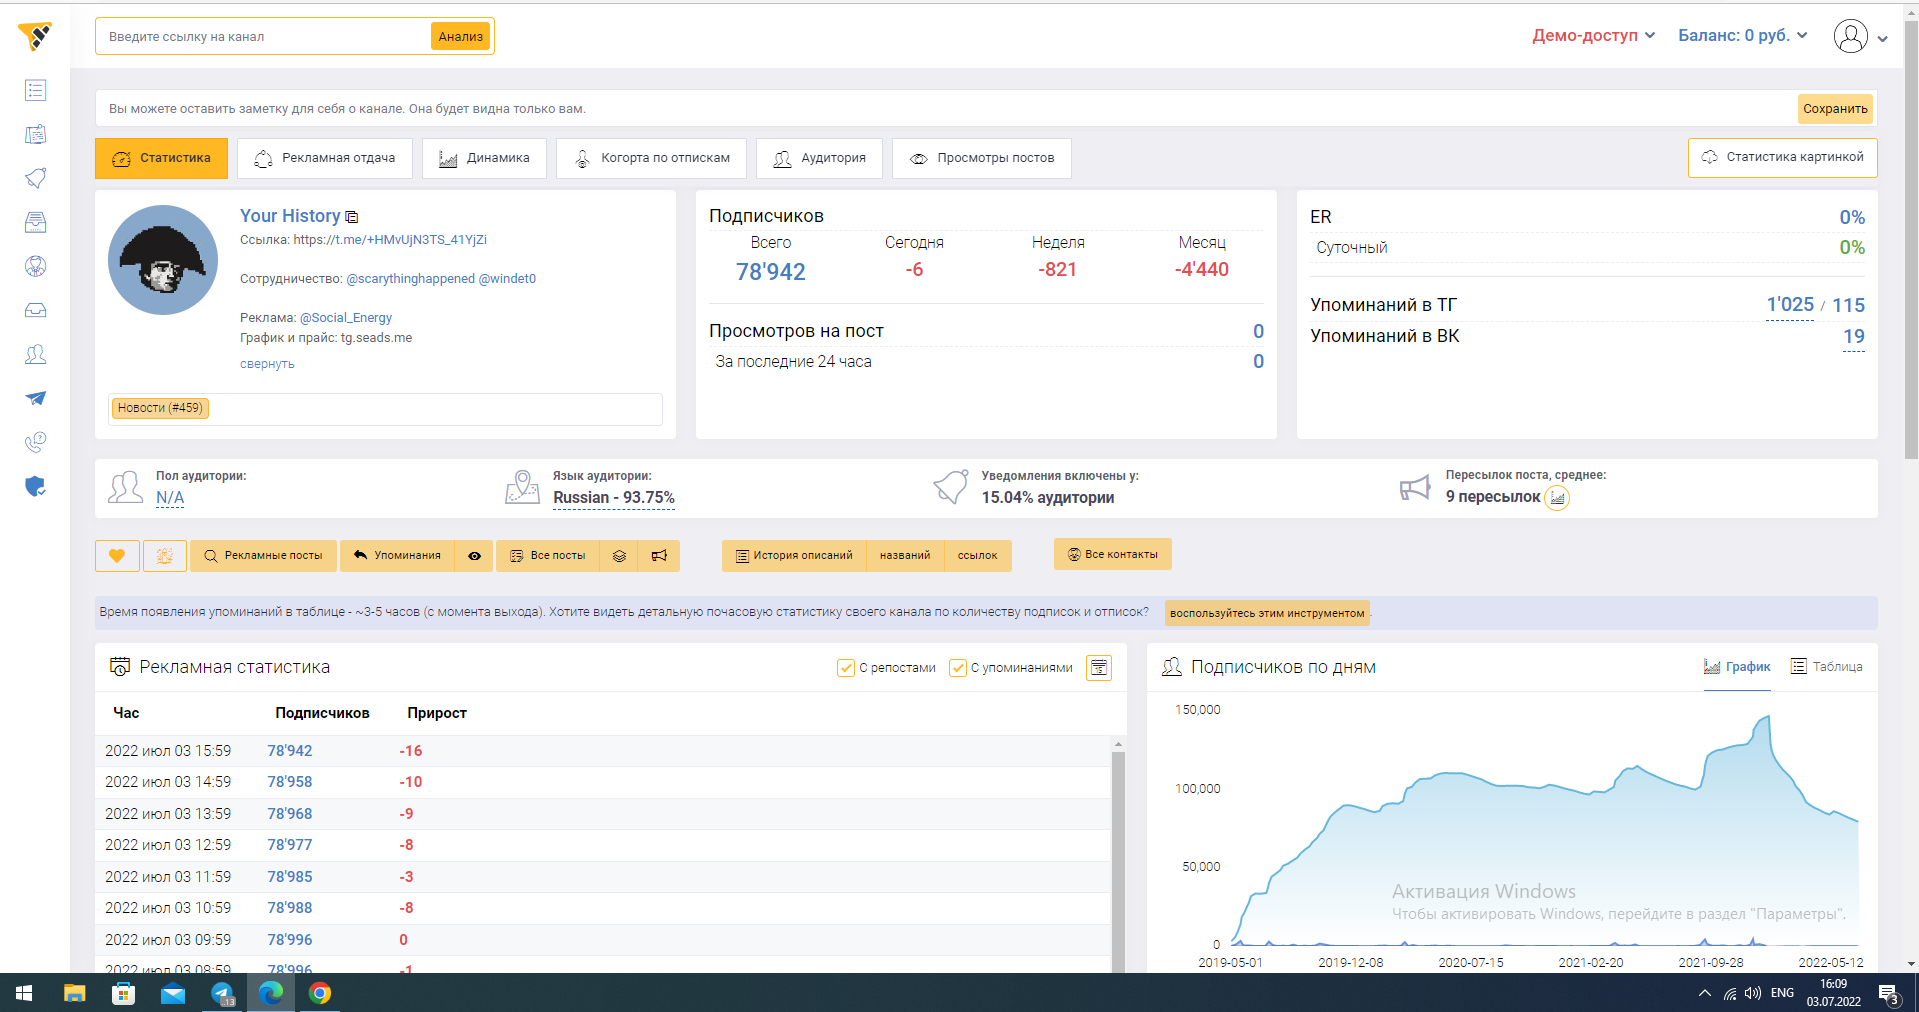Image resolution: width=1919 pixels, height=1012 pixels.
Task: Expand the Демо-доступ dropdown
Action: (x=1593, y=36)
